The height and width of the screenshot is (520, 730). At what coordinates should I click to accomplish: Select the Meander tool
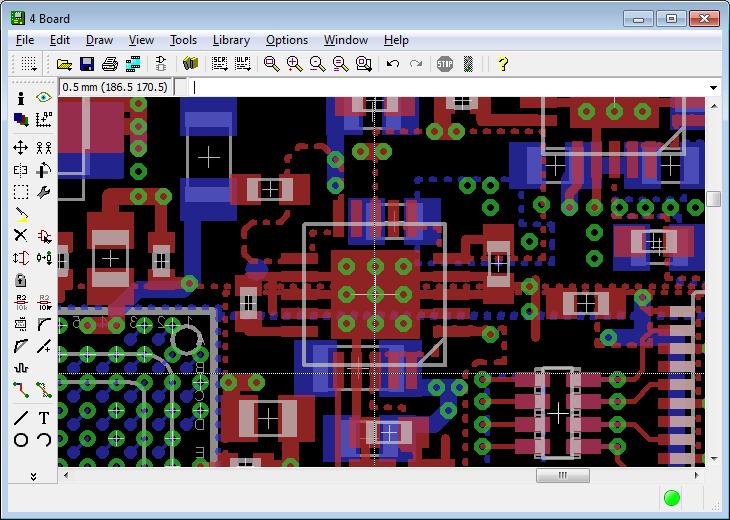pos(20,368)
